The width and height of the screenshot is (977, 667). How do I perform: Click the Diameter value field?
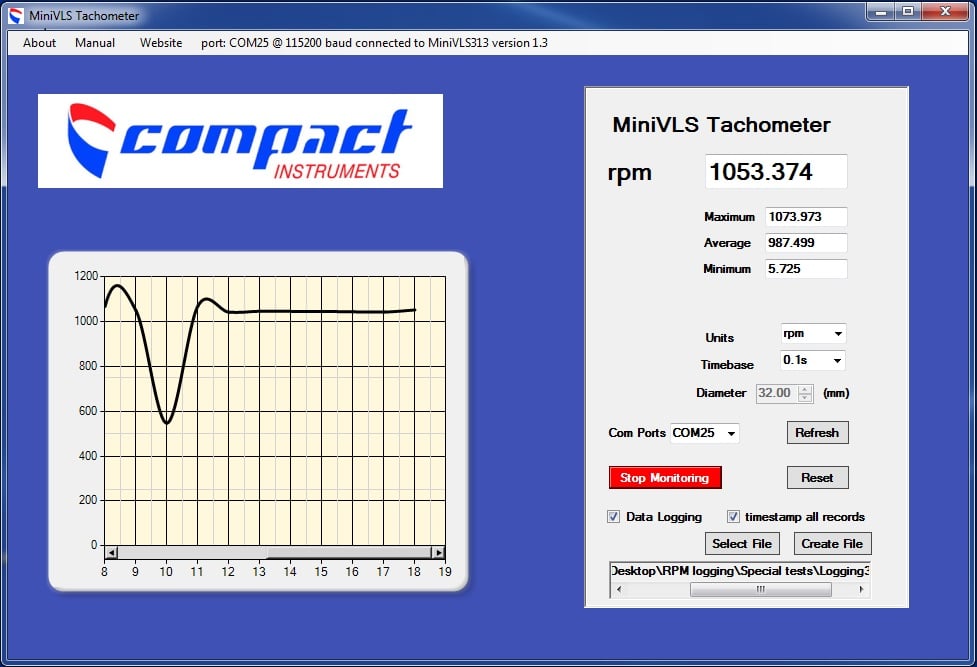tap(777, 393)
